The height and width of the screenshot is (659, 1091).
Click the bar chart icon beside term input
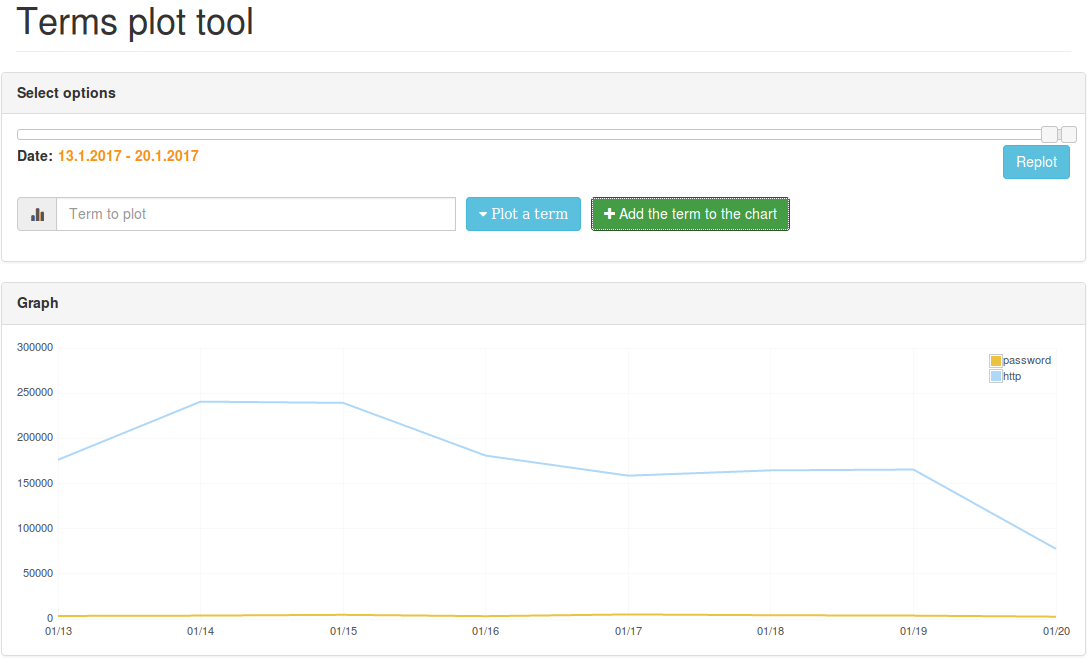38,214
